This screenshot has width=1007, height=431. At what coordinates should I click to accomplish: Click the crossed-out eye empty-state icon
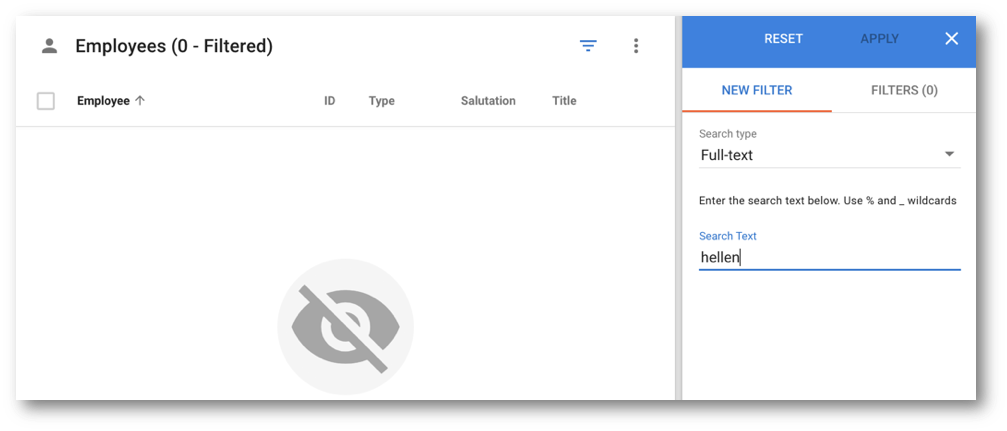pos(346,327)
